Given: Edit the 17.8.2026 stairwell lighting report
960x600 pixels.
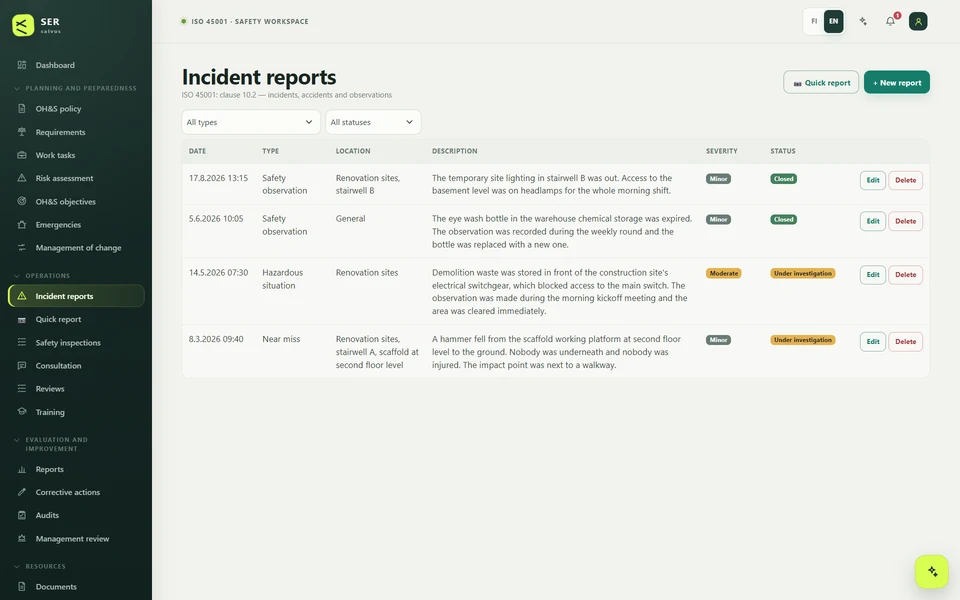Looking at the screenshot, I should tap(872, 180).
